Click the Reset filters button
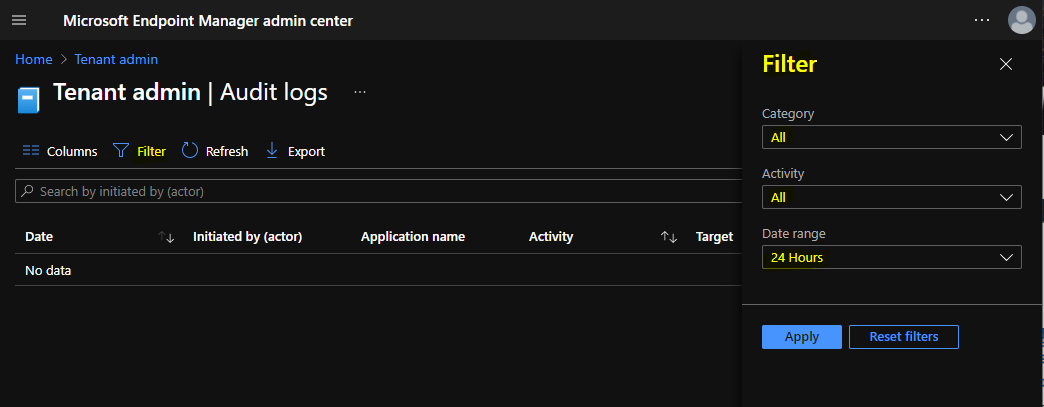Viewport: 1044px width, 407px height. pyautogui.click(x=904, y=337)
